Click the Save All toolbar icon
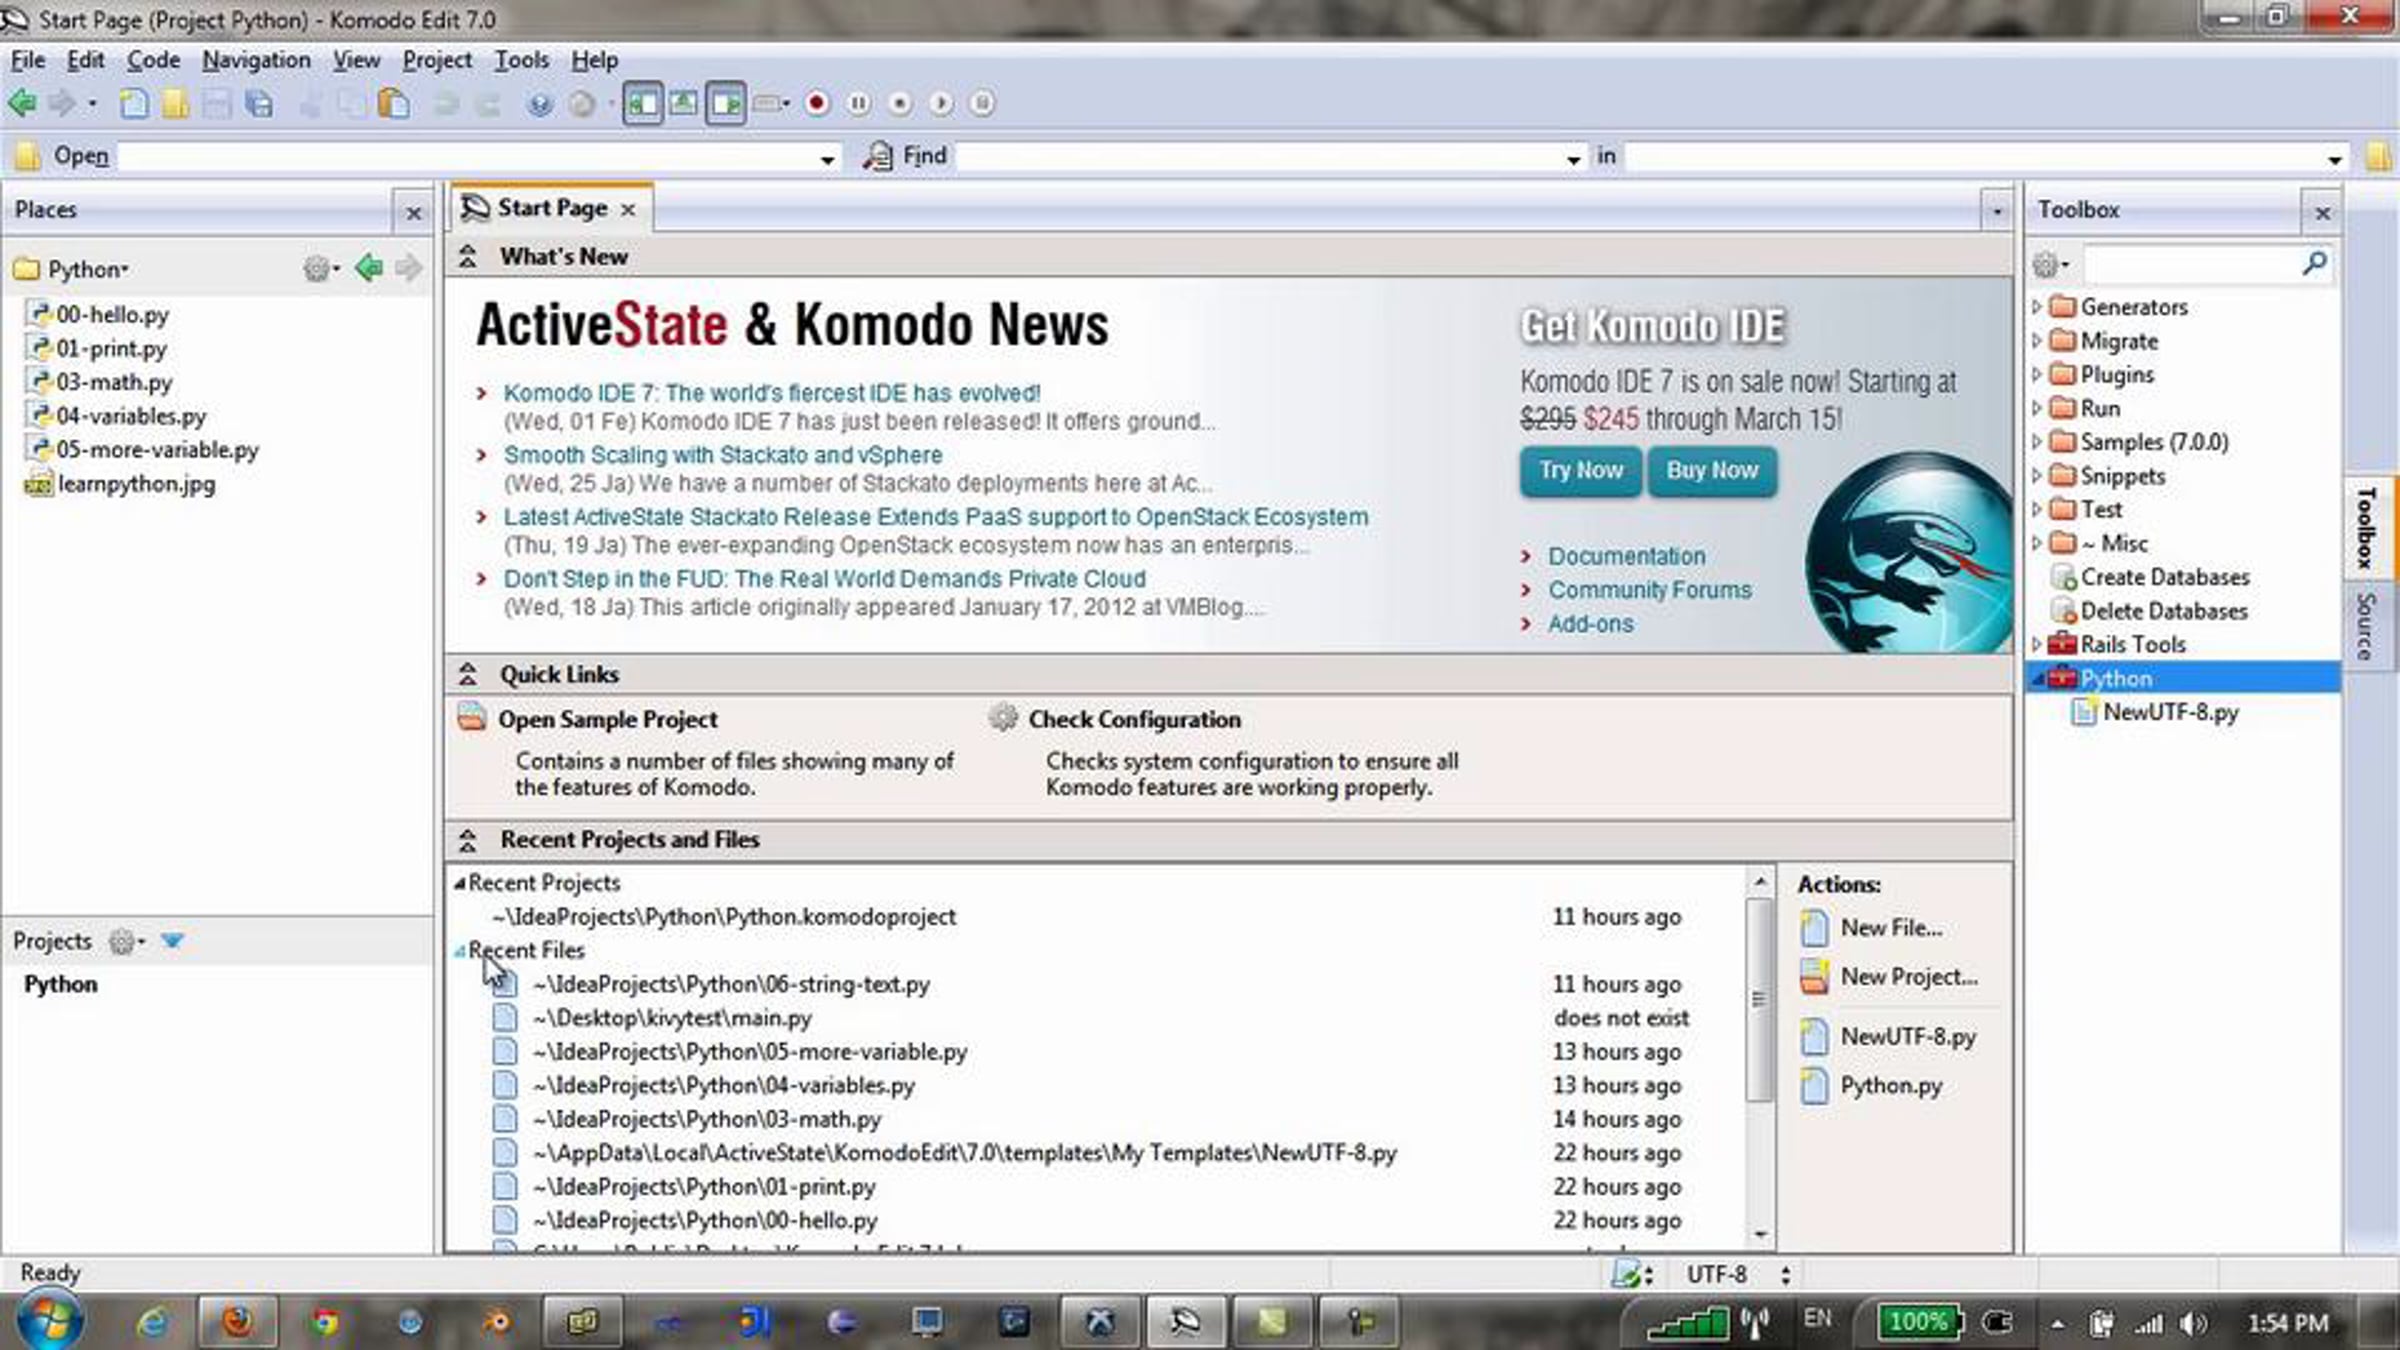 click(x=259, y=103)
